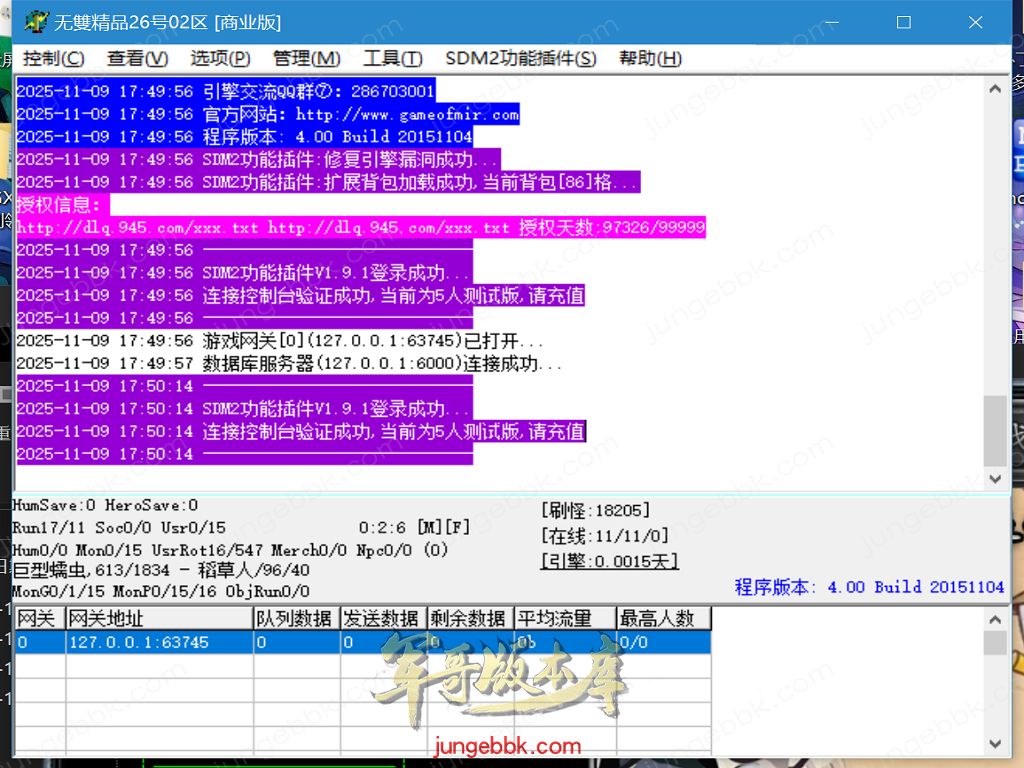
Task: Open the 选项(P) menu
Action: coord(220,59)
